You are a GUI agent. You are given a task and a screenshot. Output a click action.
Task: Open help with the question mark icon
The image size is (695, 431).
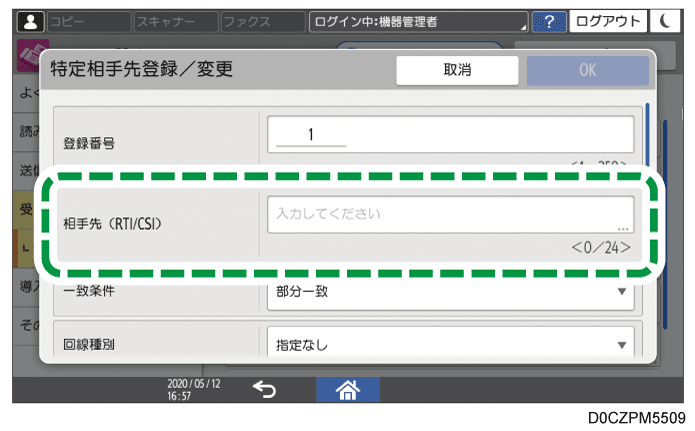(x=549, y=21)
